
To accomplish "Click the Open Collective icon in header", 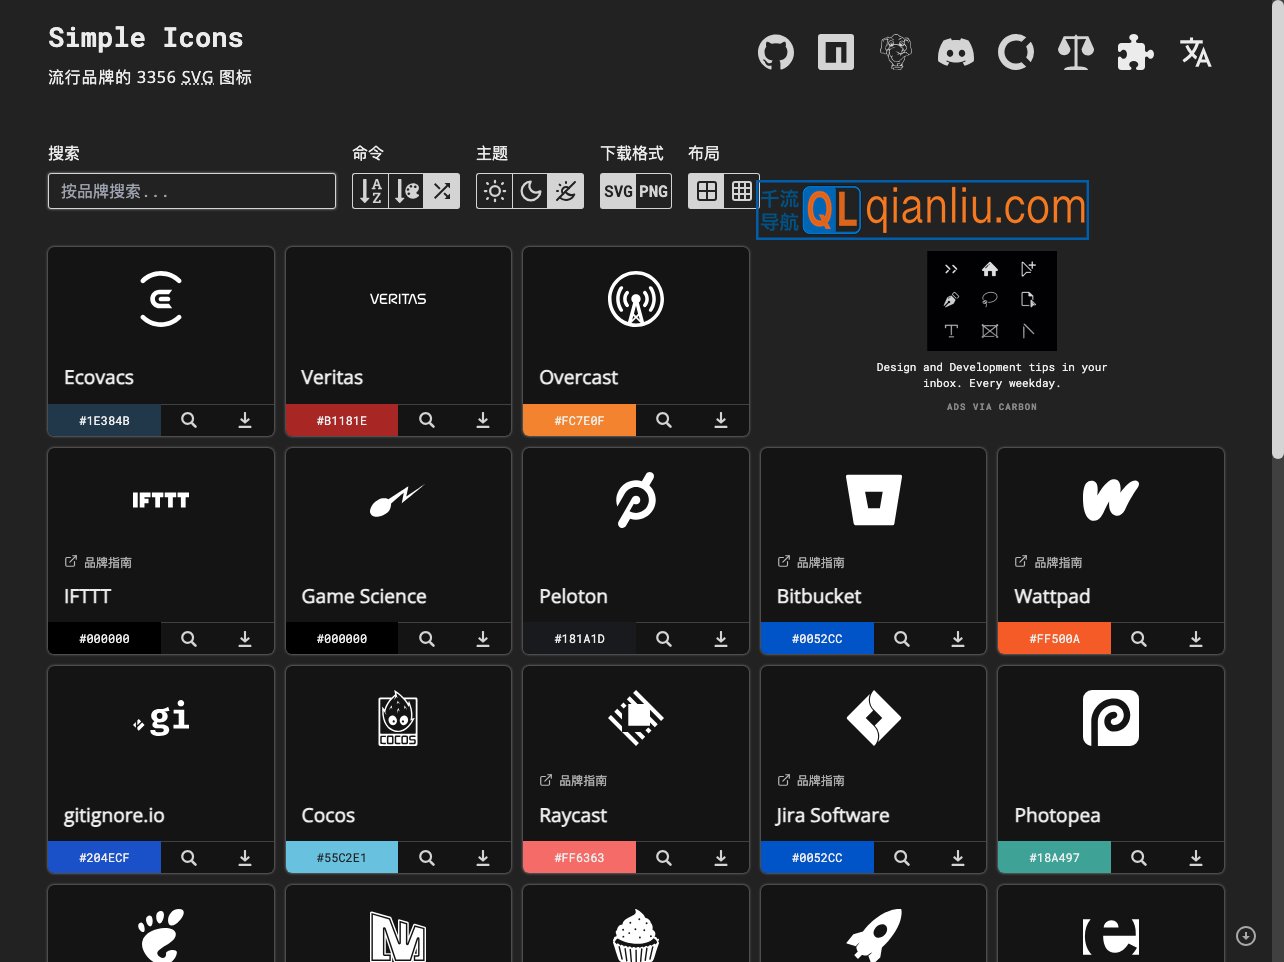I will pos(1015,52).
